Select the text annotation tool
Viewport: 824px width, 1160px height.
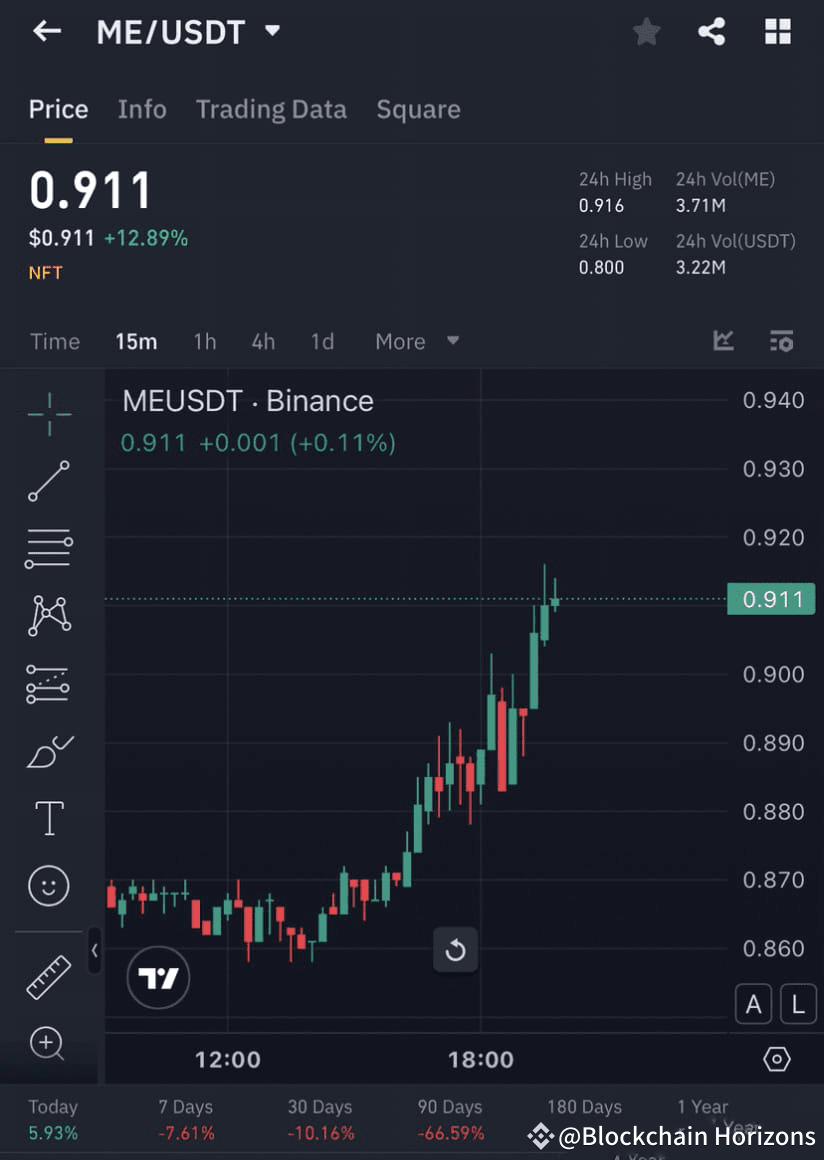pos(50,818)
